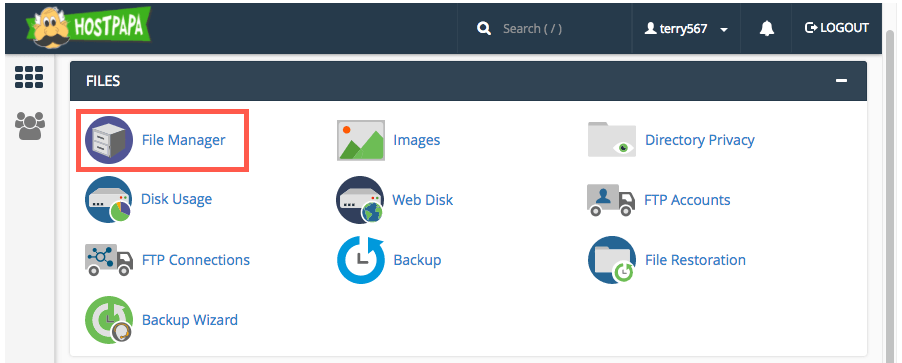The height and width of the screenshot is (363, 902).
Task: Open the Directory Privacy link
Action: click(700, 140)
